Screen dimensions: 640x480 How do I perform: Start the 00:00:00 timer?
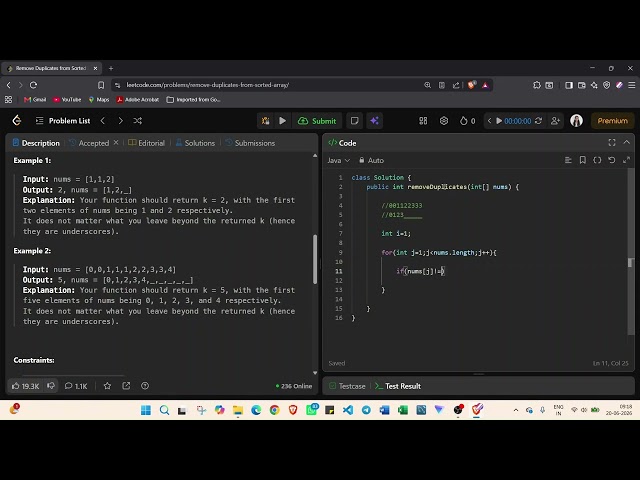(499, 121)
